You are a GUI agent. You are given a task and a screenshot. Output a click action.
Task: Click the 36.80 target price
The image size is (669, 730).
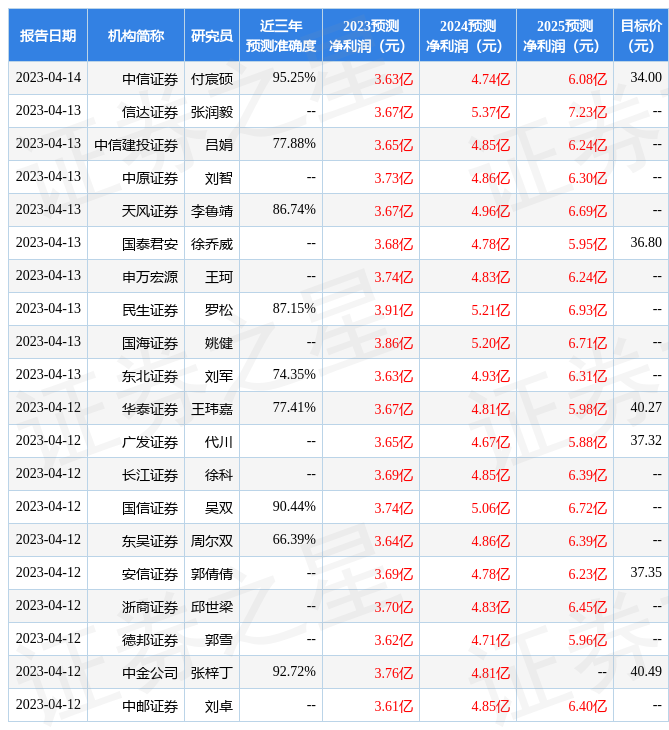point(646,242)
